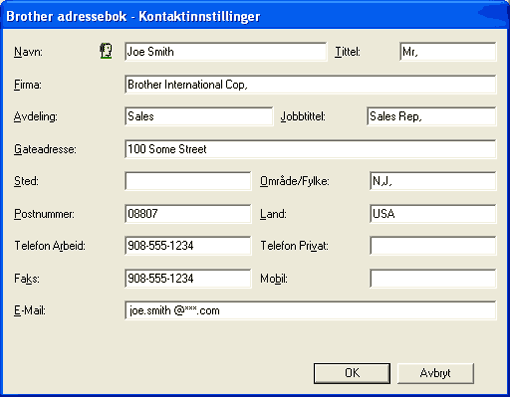This screenshot has height=397, width=510.
Task: Click the Gateadresse: label
Action: (x=45, y=149)
